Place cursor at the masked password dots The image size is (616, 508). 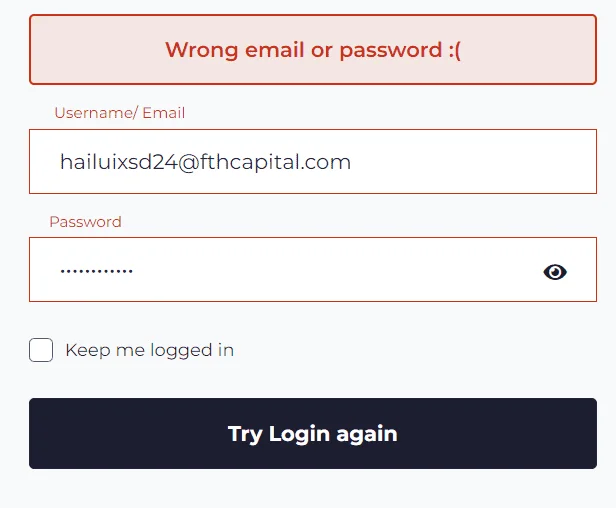(96, 271)
